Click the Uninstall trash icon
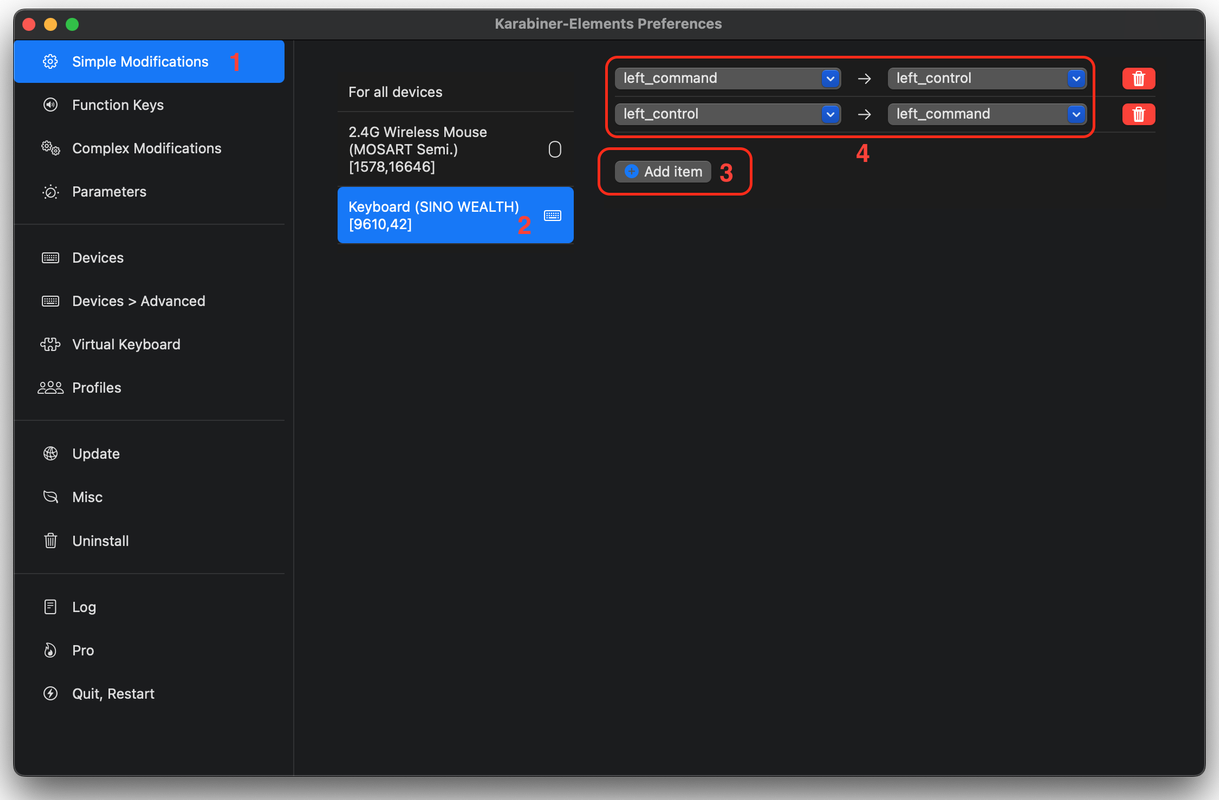 [x=50, y=541]
